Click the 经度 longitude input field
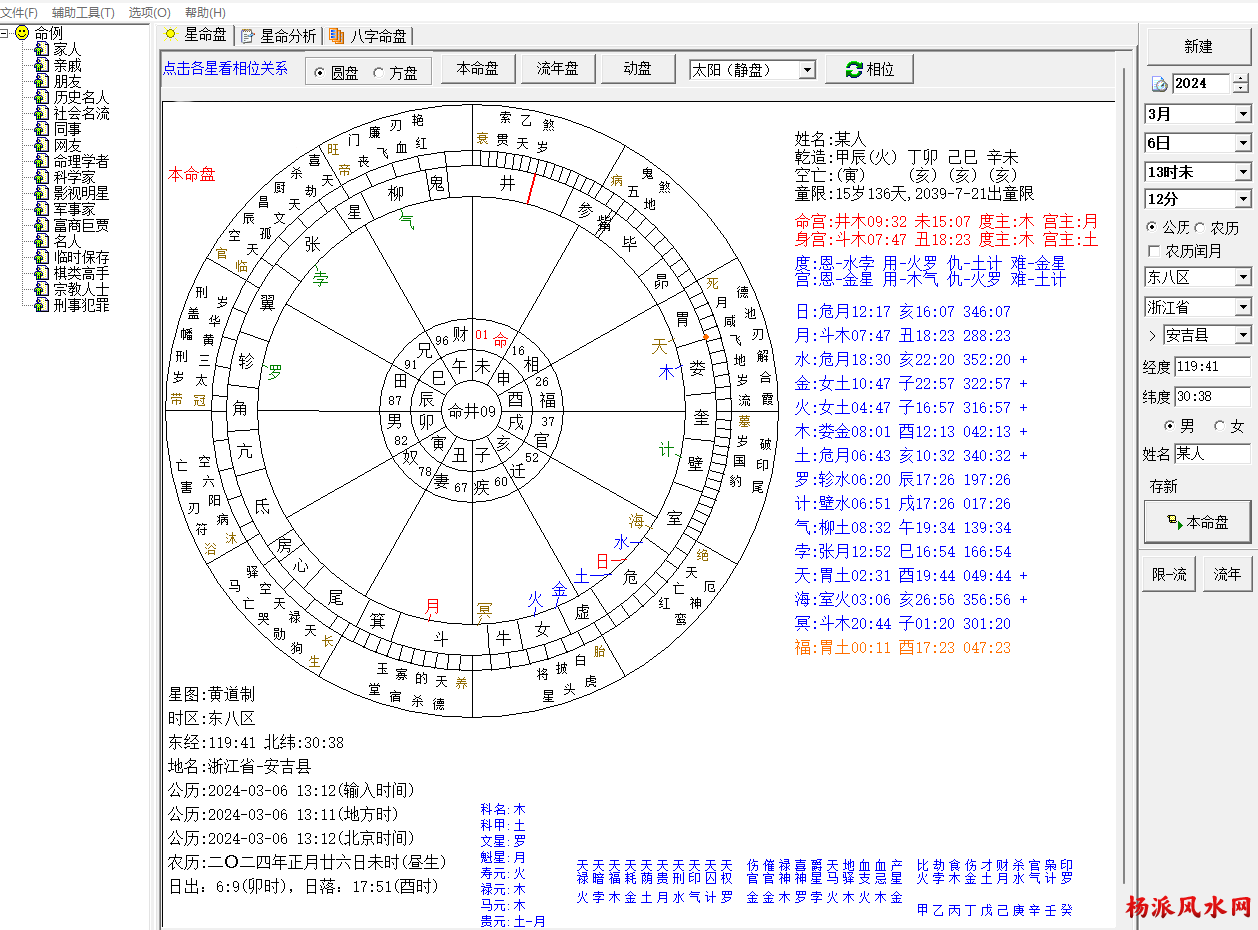This screenshot has width=1258, height=930. (1211, 366)
